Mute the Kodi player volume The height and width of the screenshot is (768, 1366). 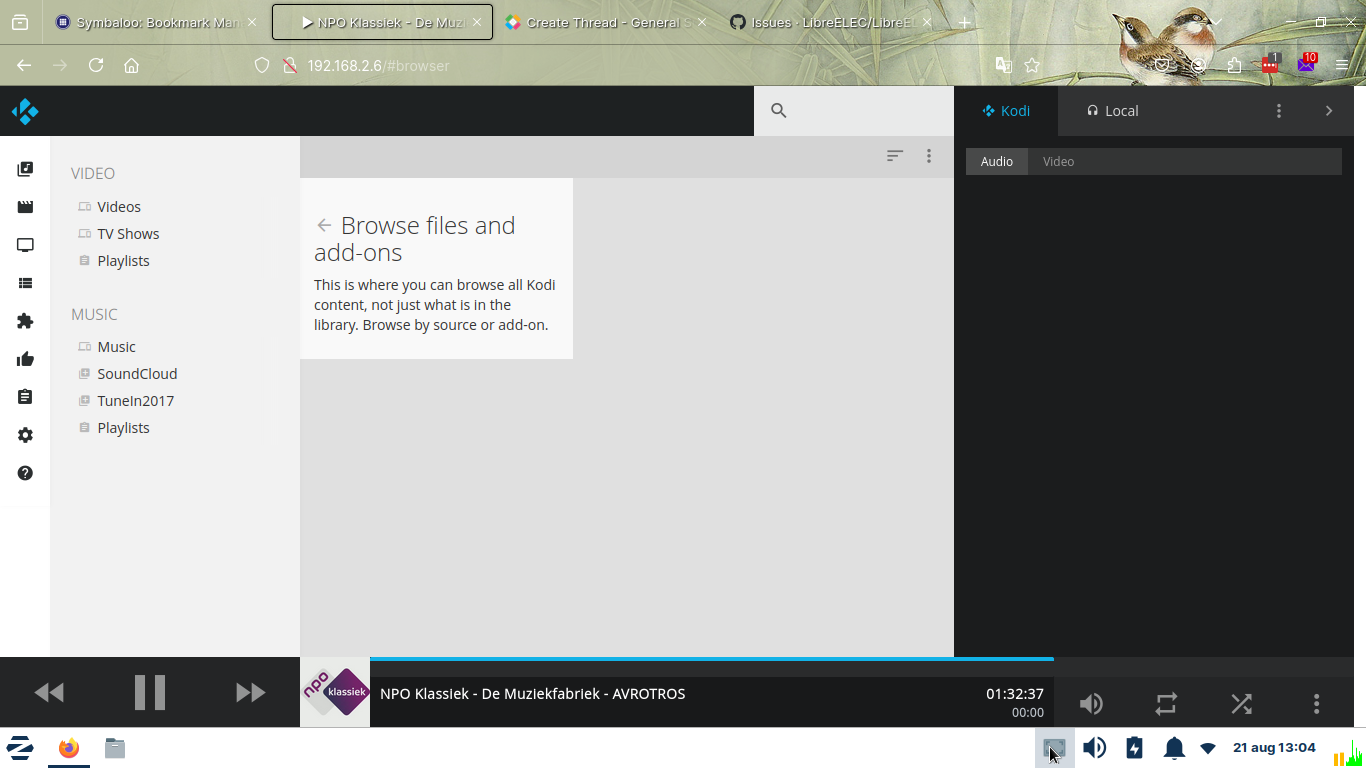1091,704
